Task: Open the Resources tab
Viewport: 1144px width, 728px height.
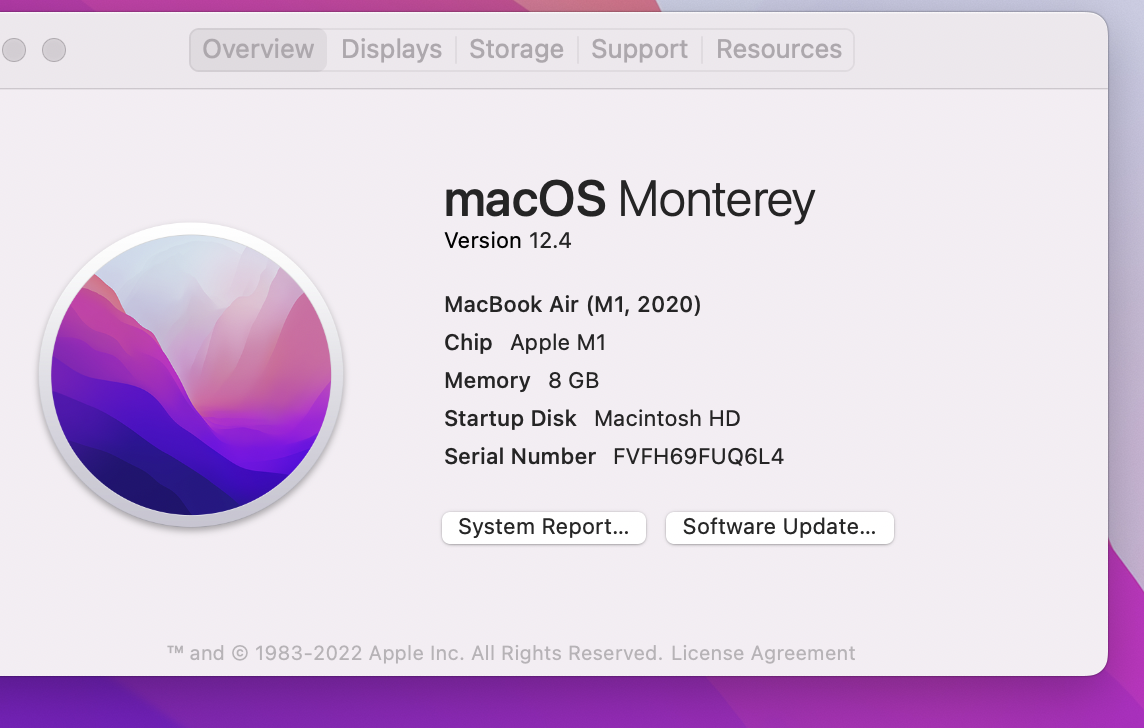Action: coord(779,49)
